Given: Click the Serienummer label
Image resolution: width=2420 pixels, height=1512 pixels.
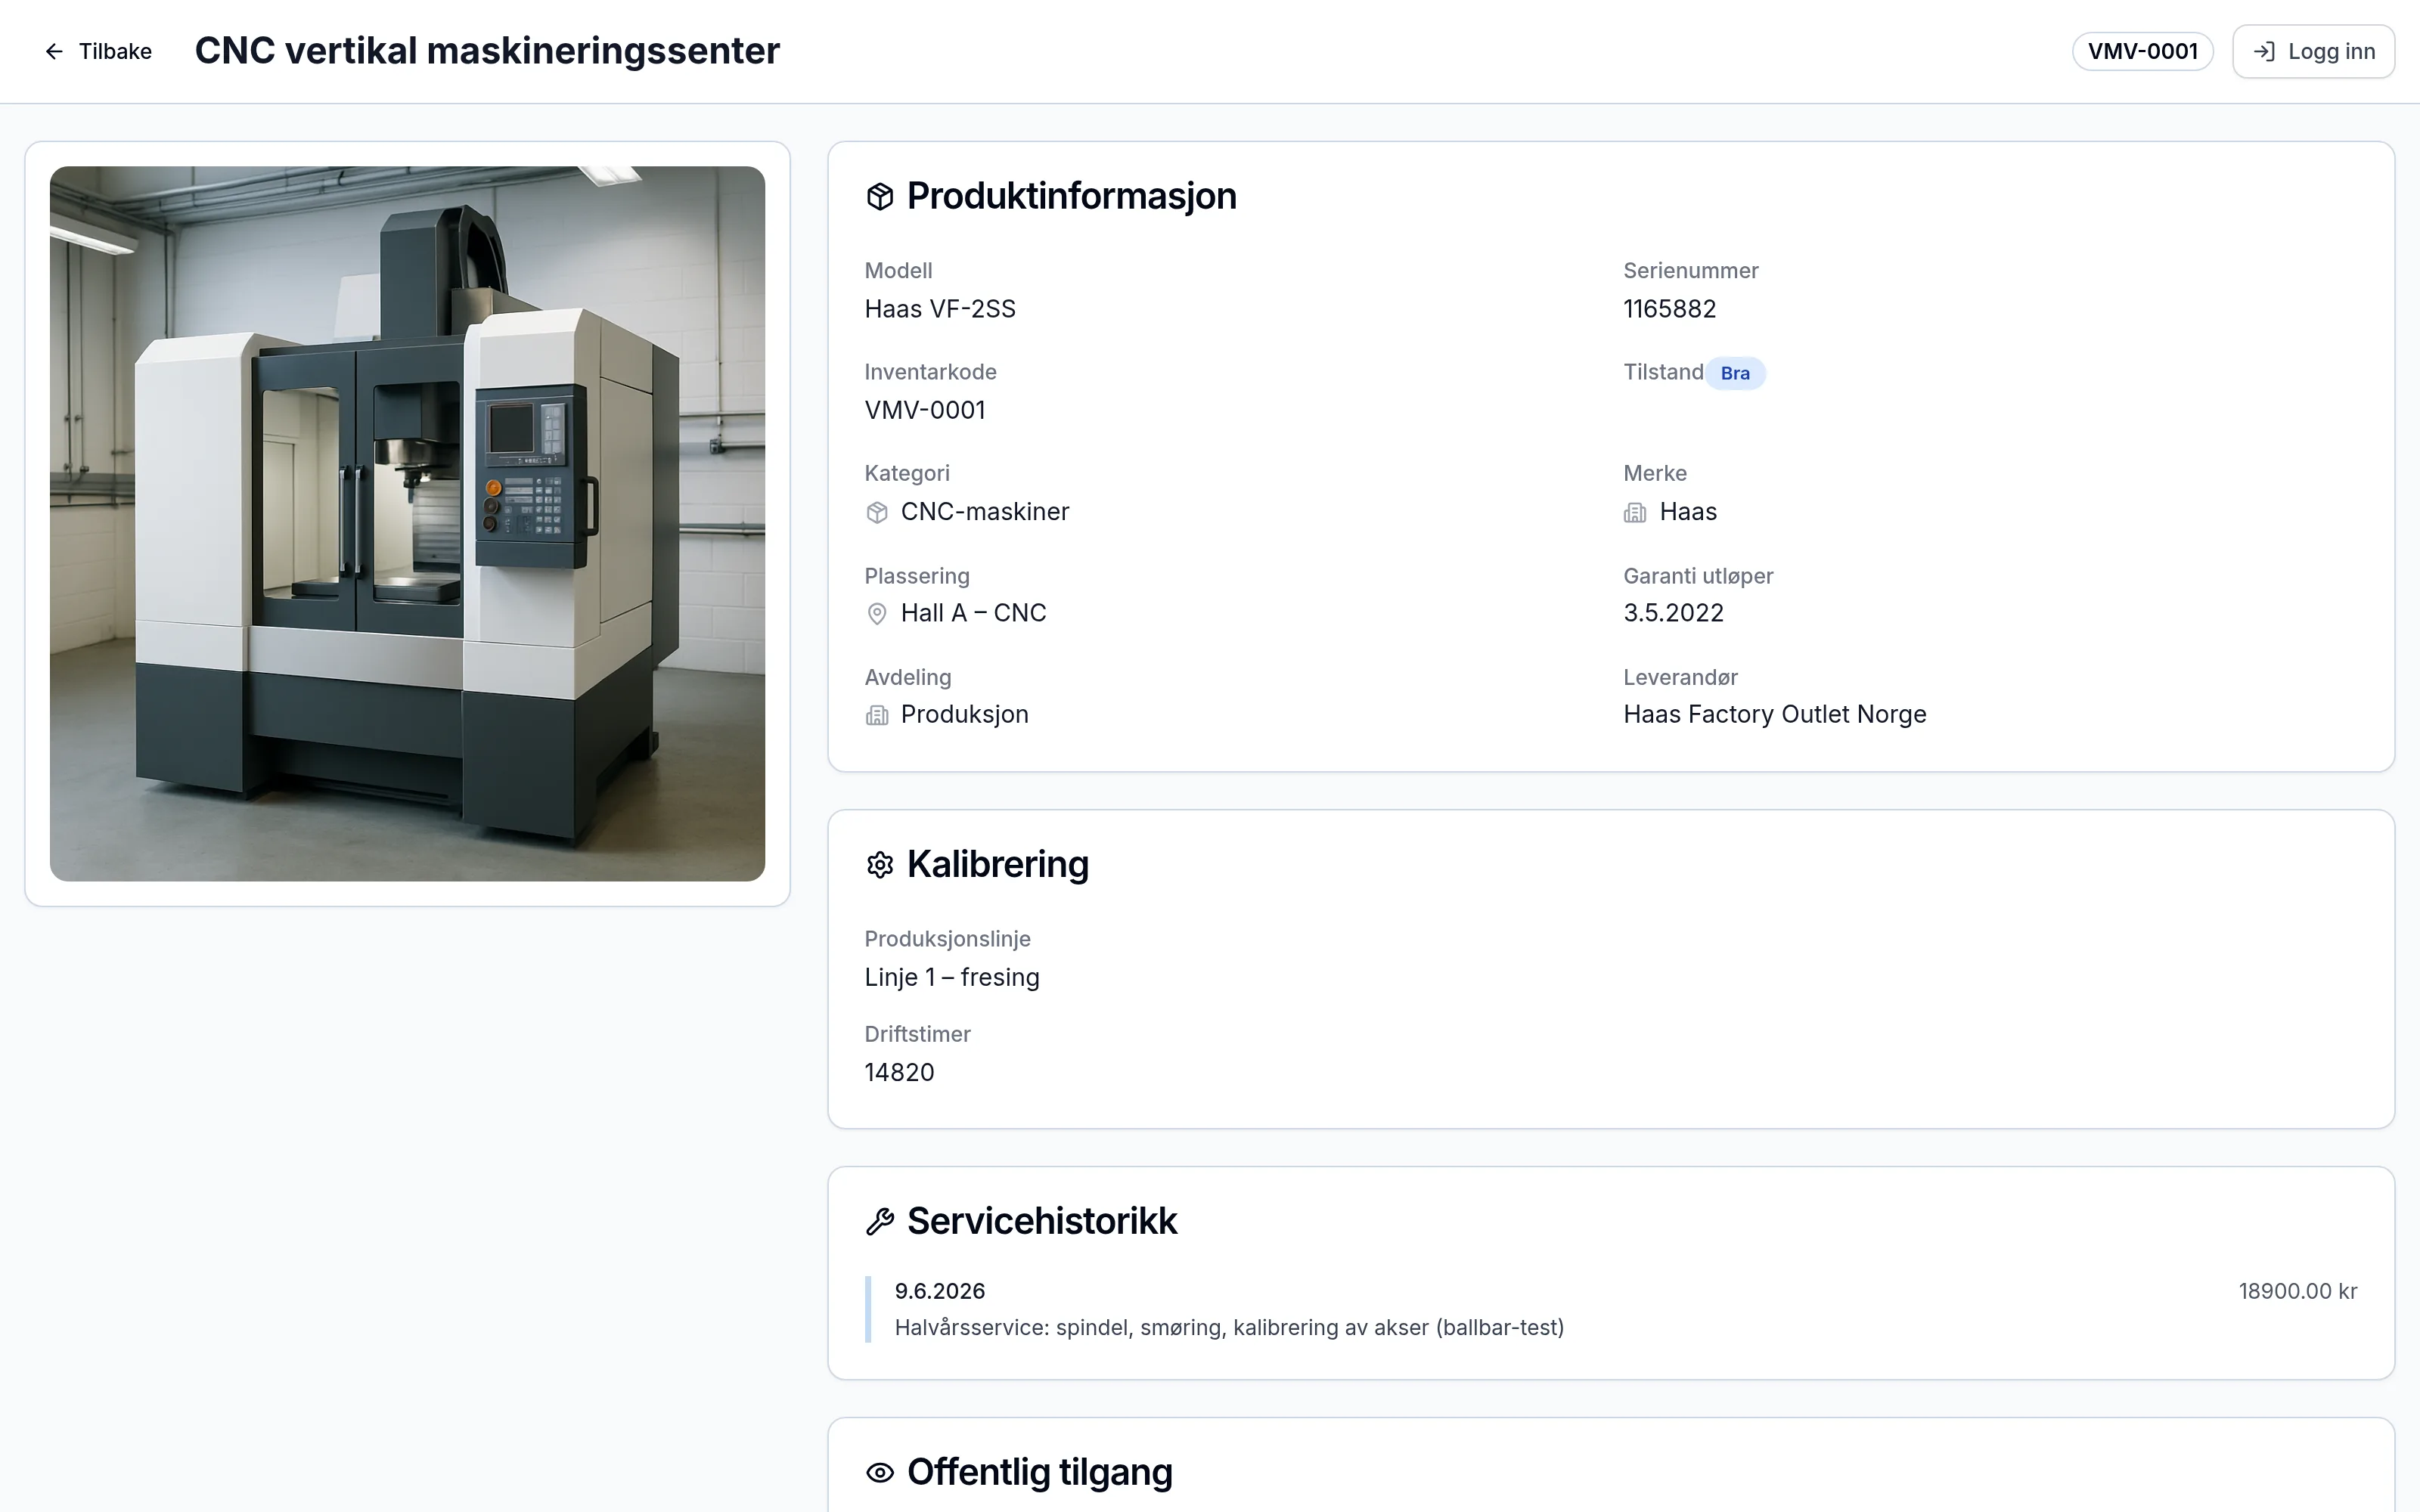Looking at the screenshot, I should click(1690, 271).
